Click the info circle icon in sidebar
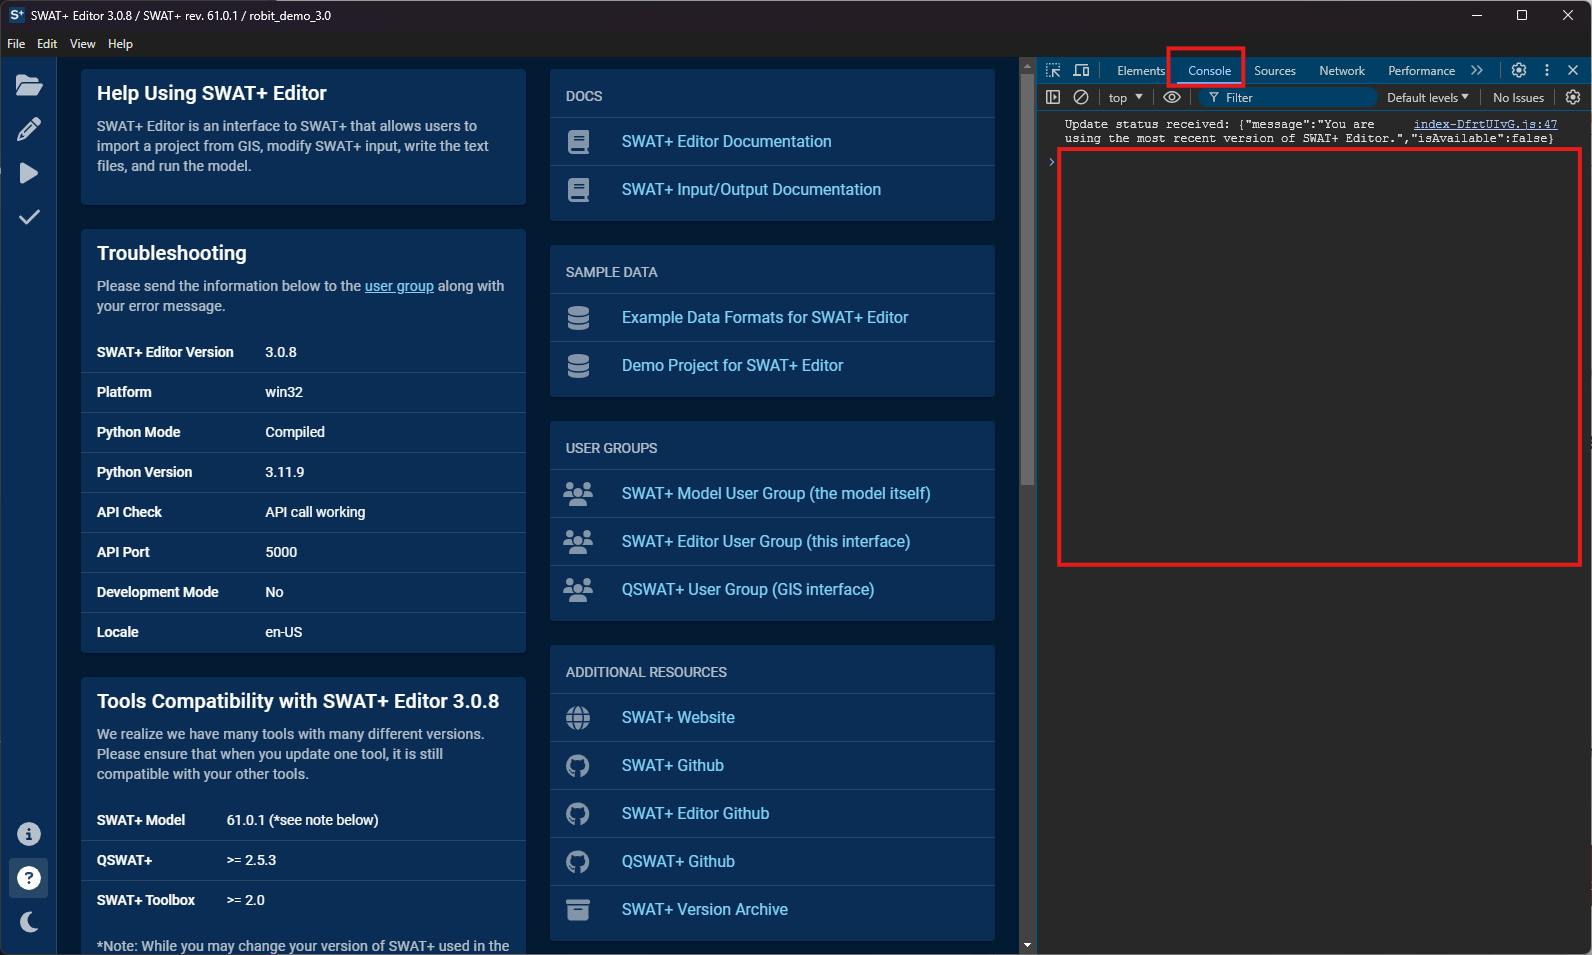The image size is (1592, 955). click(x=29, y=834)
